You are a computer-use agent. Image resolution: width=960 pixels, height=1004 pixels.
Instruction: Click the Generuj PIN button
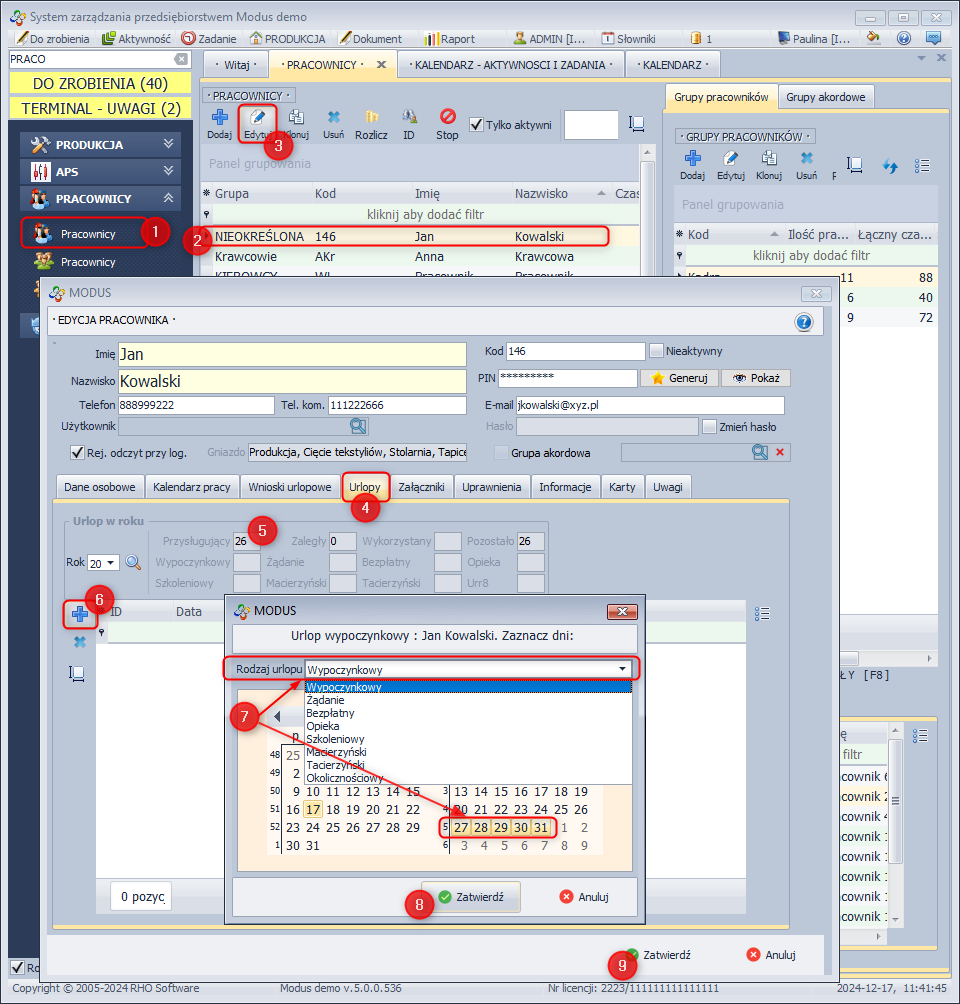click(679, 378)
